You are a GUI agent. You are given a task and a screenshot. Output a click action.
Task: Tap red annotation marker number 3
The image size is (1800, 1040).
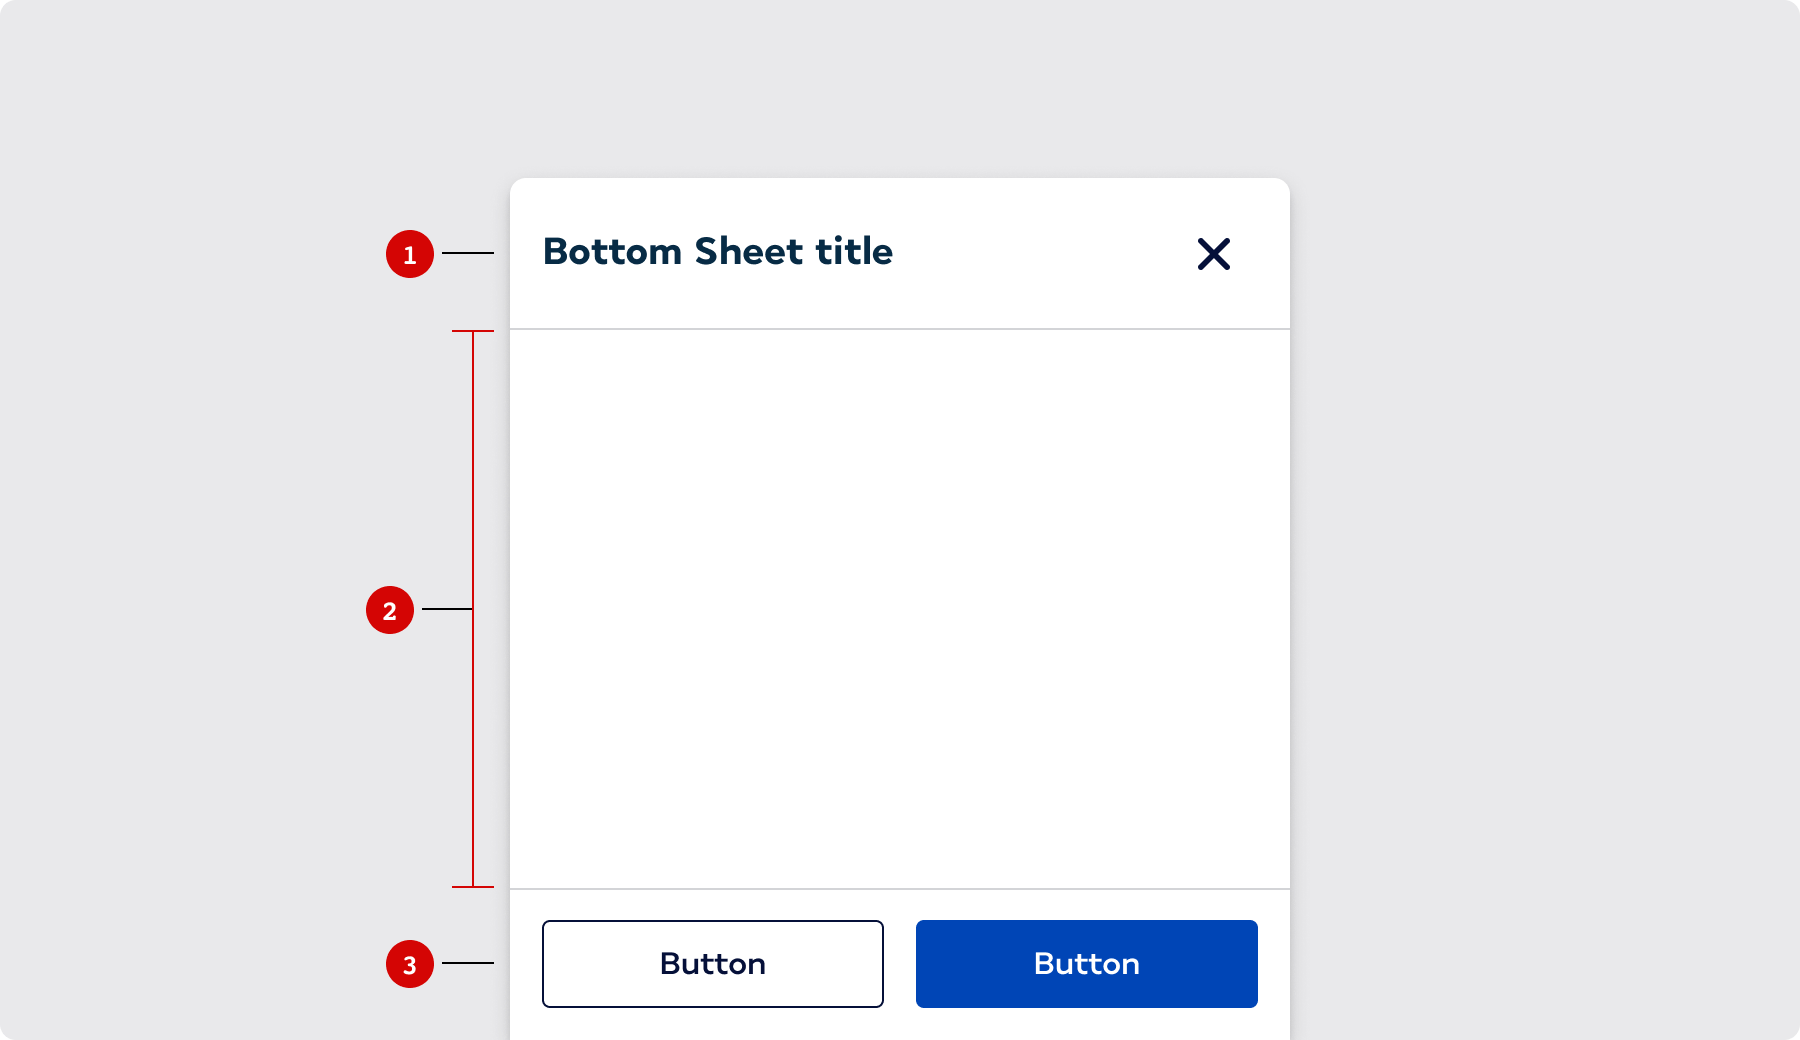410,964
